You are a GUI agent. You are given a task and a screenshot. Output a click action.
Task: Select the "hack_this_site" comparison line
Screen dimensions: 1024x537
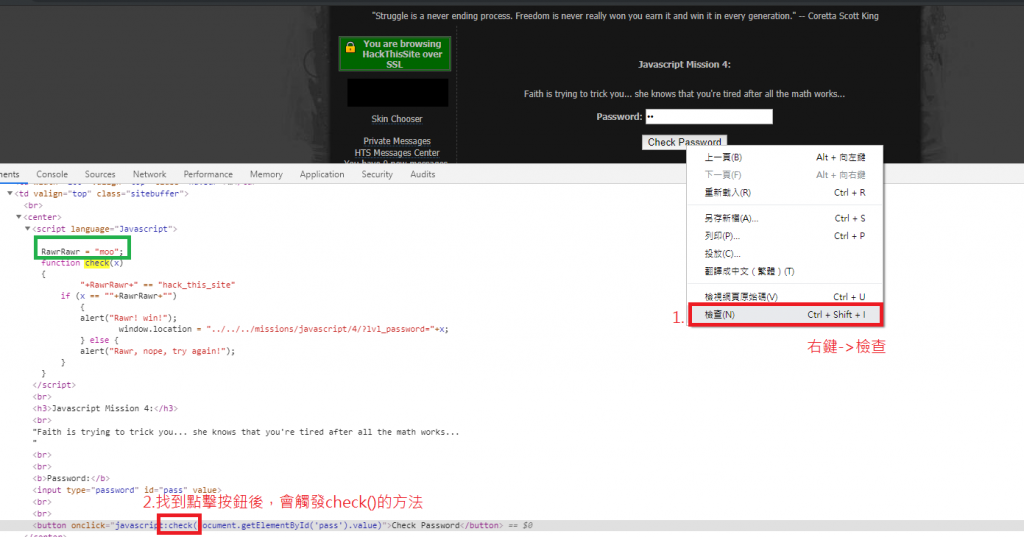157,285
